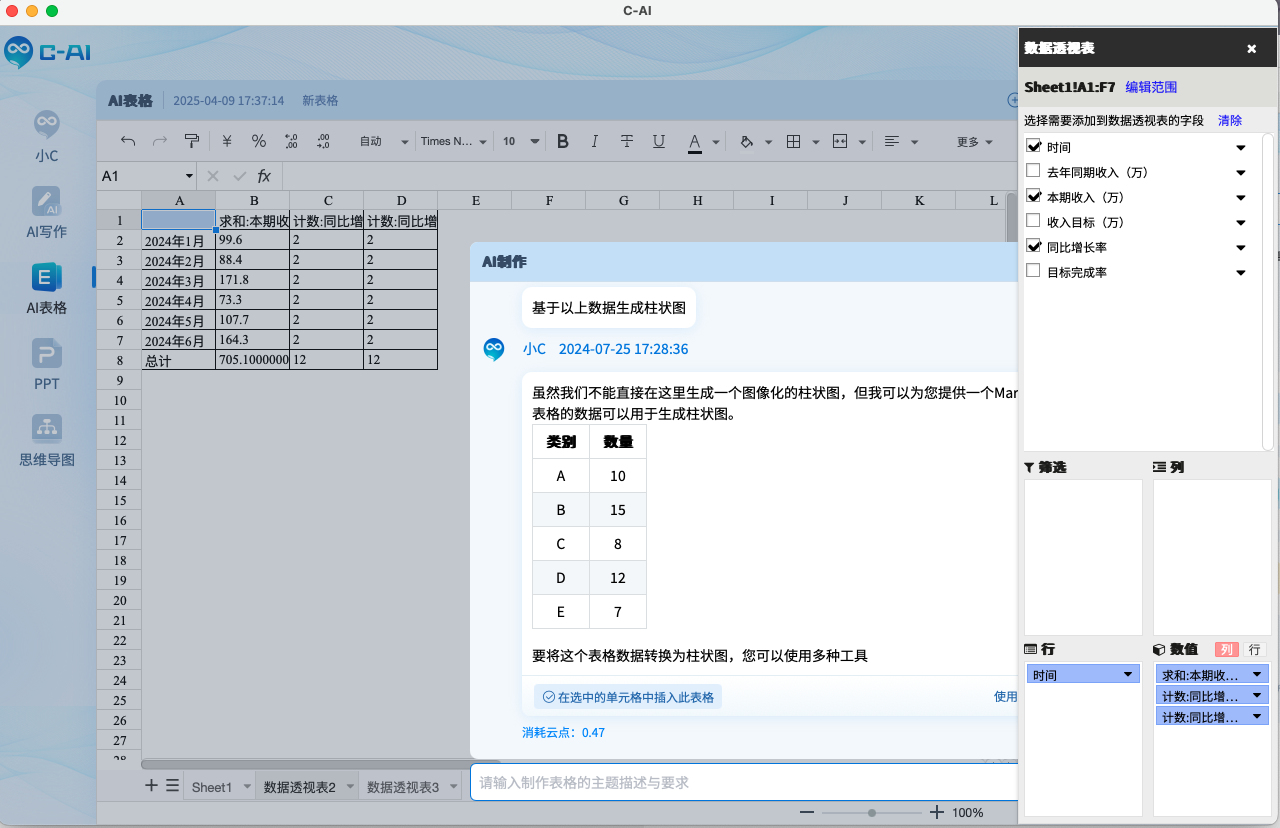Uncheck the 本期收入（万） field checkbox

click(x=1033, y=196)
